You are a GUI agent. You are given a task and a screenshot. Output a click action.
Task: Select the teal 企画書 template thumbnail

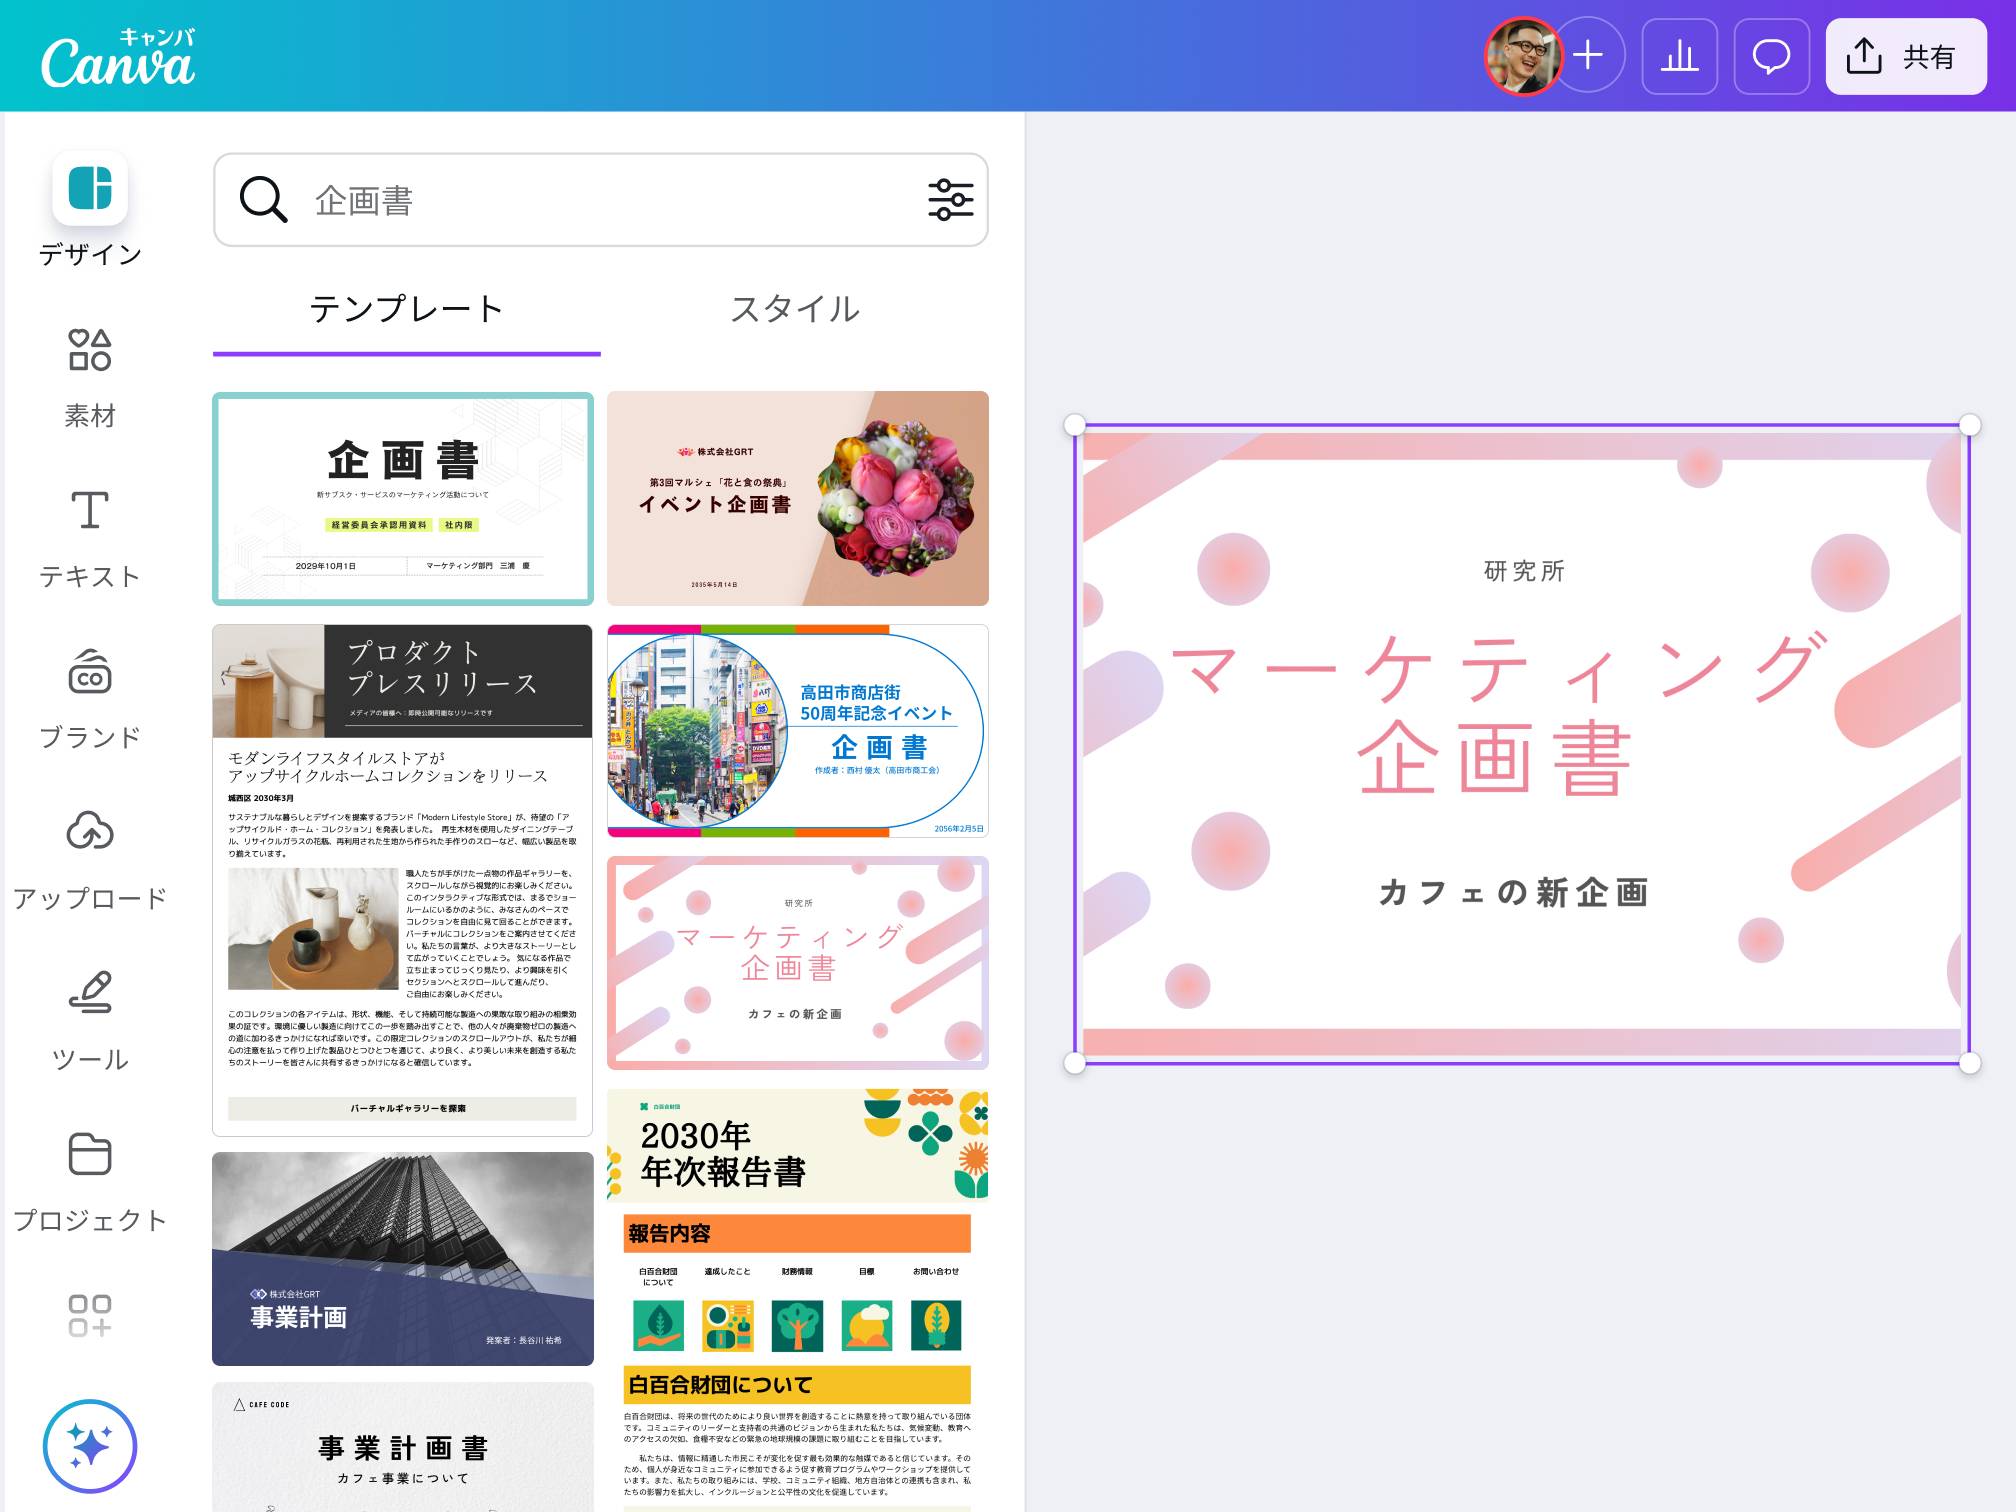click(403, 497)
